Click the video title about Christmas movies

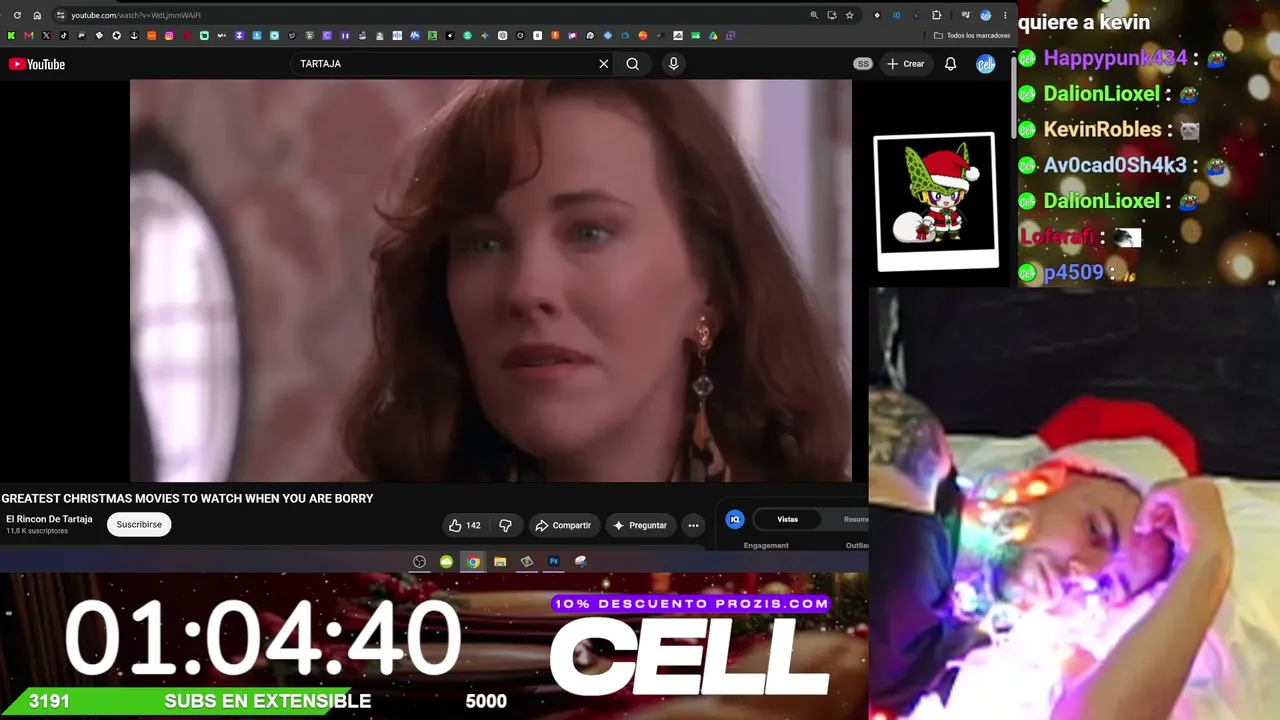tap(187, 498)
